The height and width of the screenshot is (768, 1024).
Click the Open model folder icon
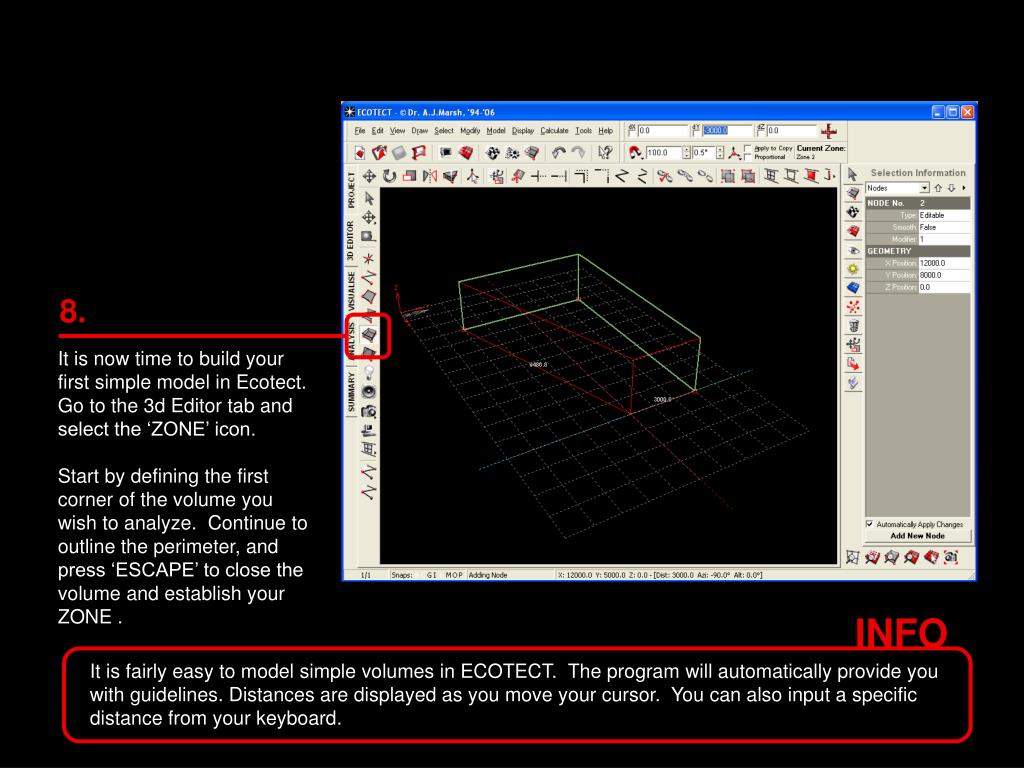[379, 153]
